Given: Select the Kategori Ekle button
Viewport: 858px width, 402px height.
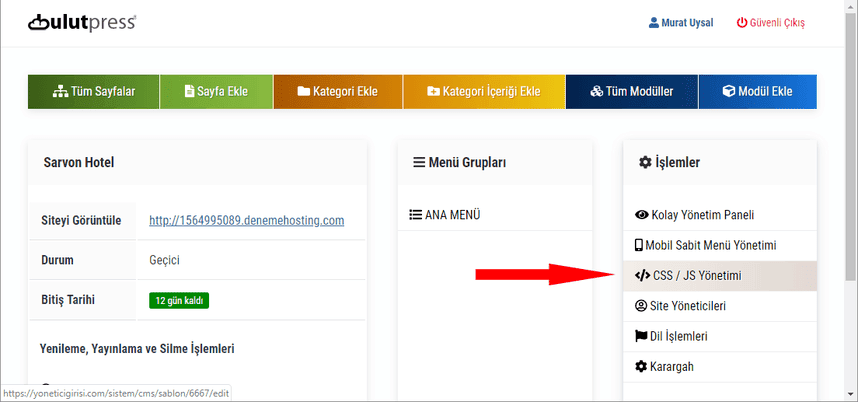Looking at the screenshot, I should tap(337, 91).
